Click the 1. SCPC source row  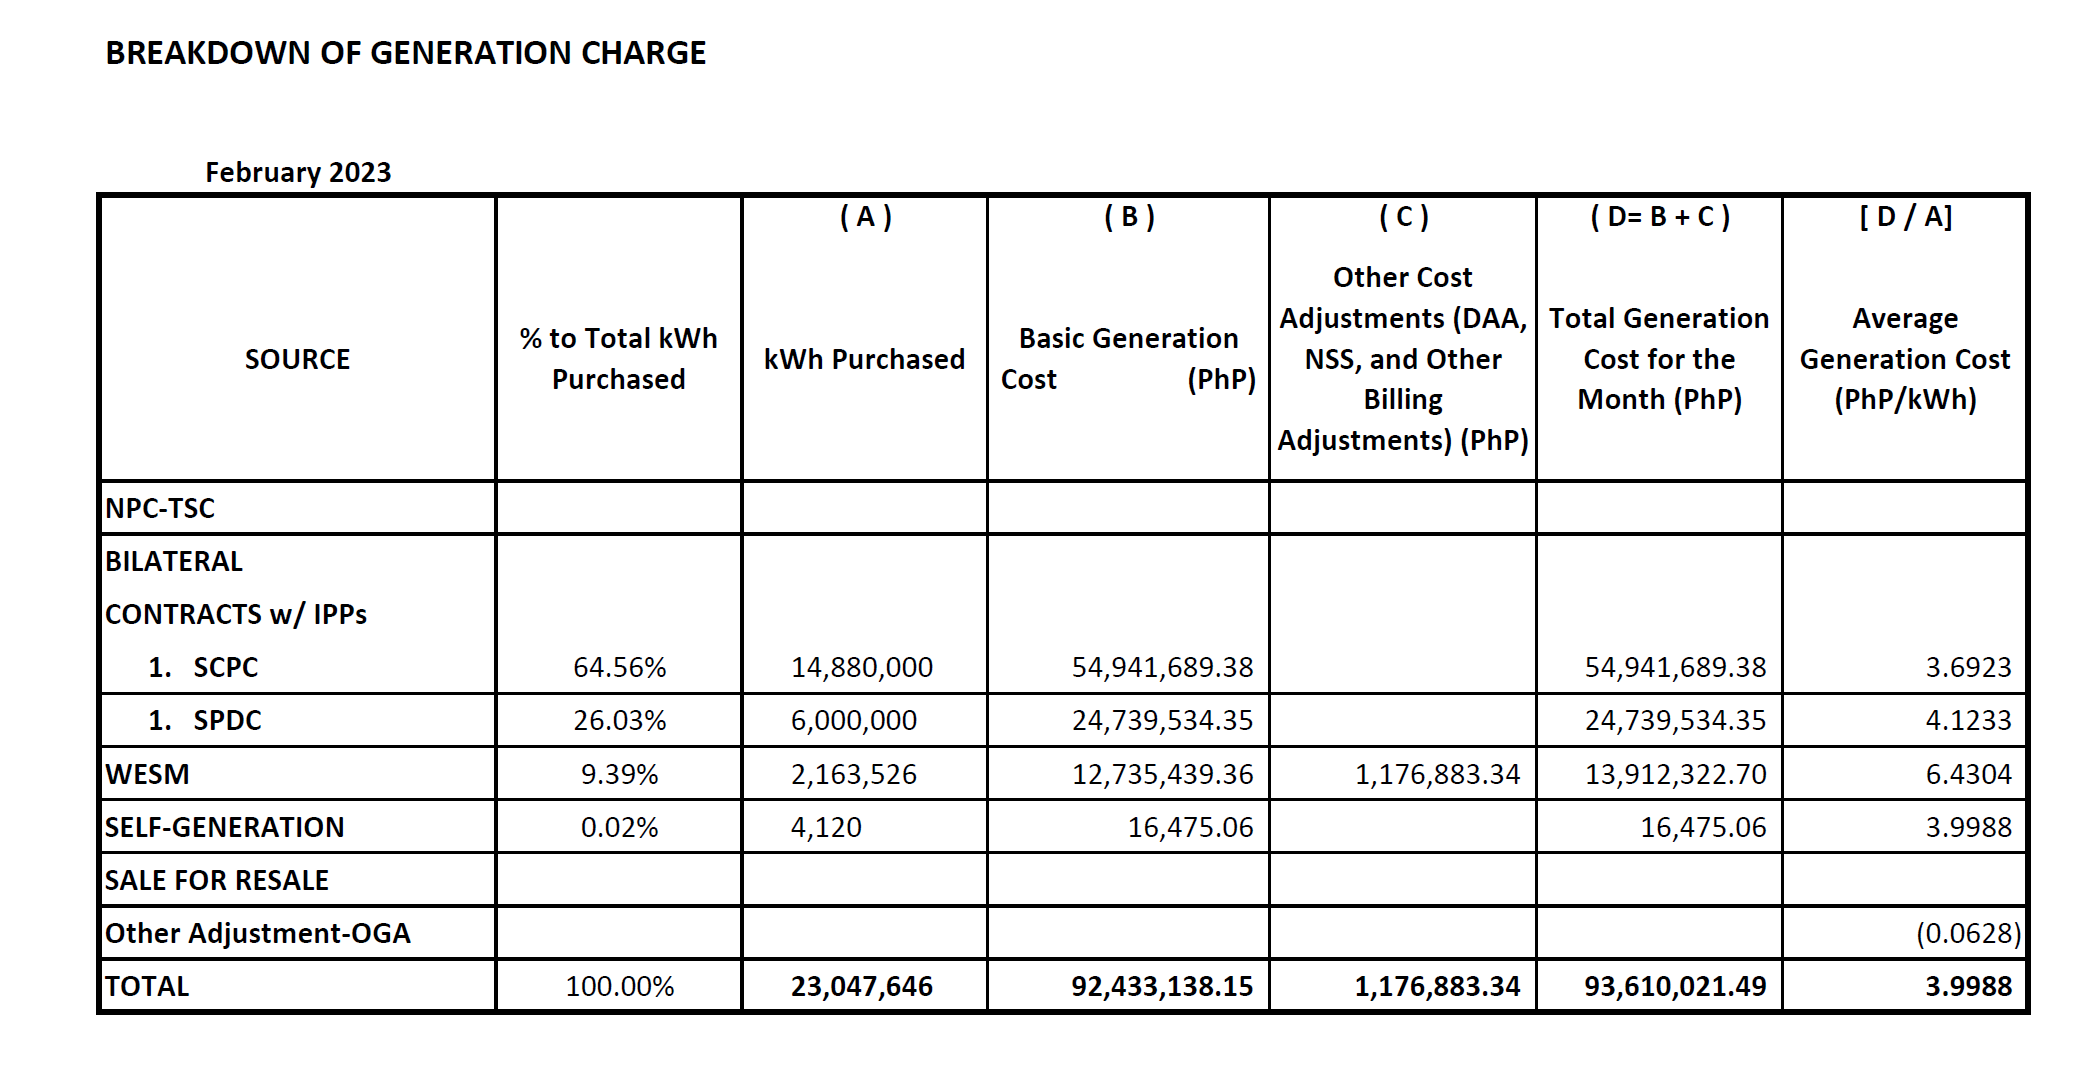pyautogui.click(x=203, y=667)
